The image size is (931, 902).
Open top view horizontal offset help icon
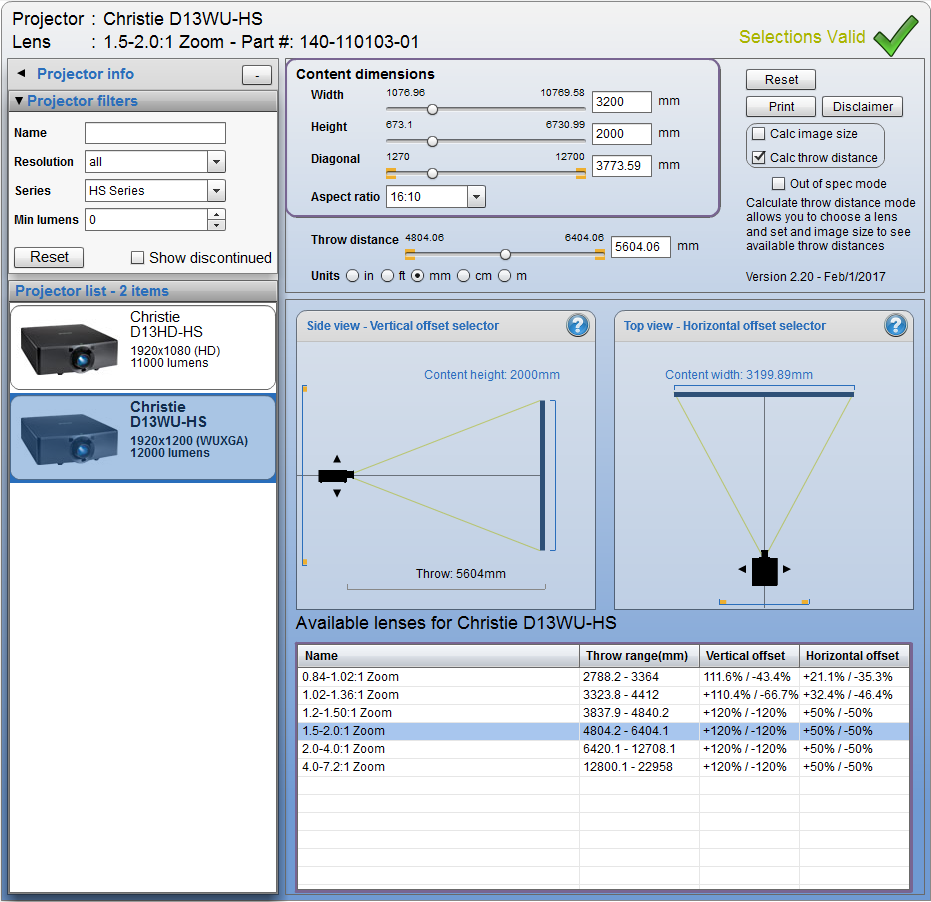tap(895, 325)
